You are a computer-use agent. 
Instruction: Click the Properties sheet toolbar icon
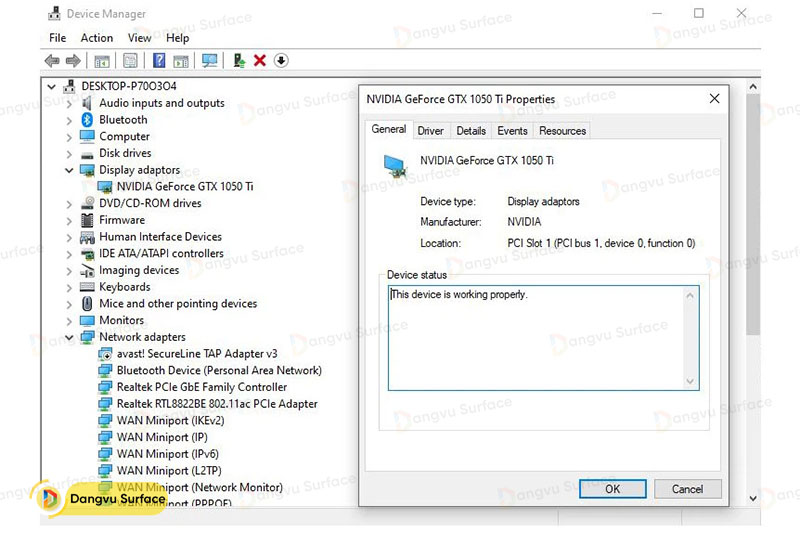coord(129,61)
